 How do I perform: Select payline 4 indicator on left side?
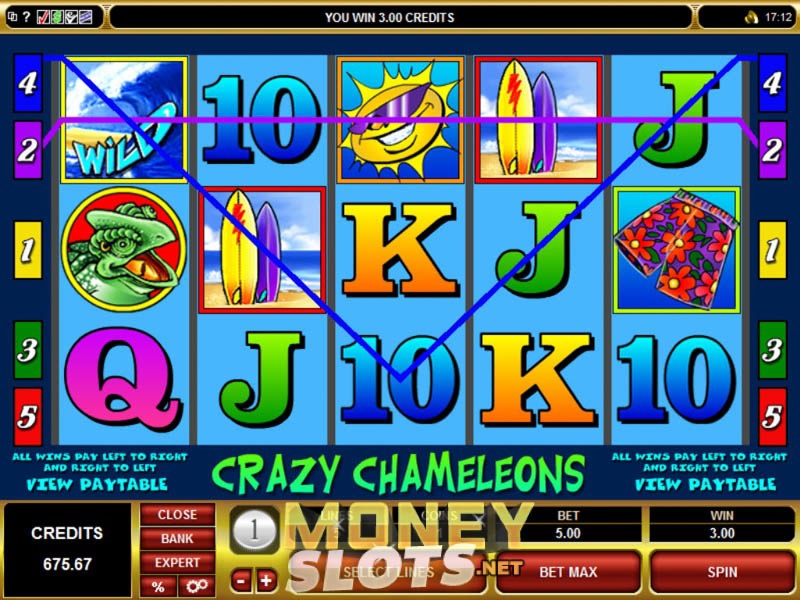(28, 83)
